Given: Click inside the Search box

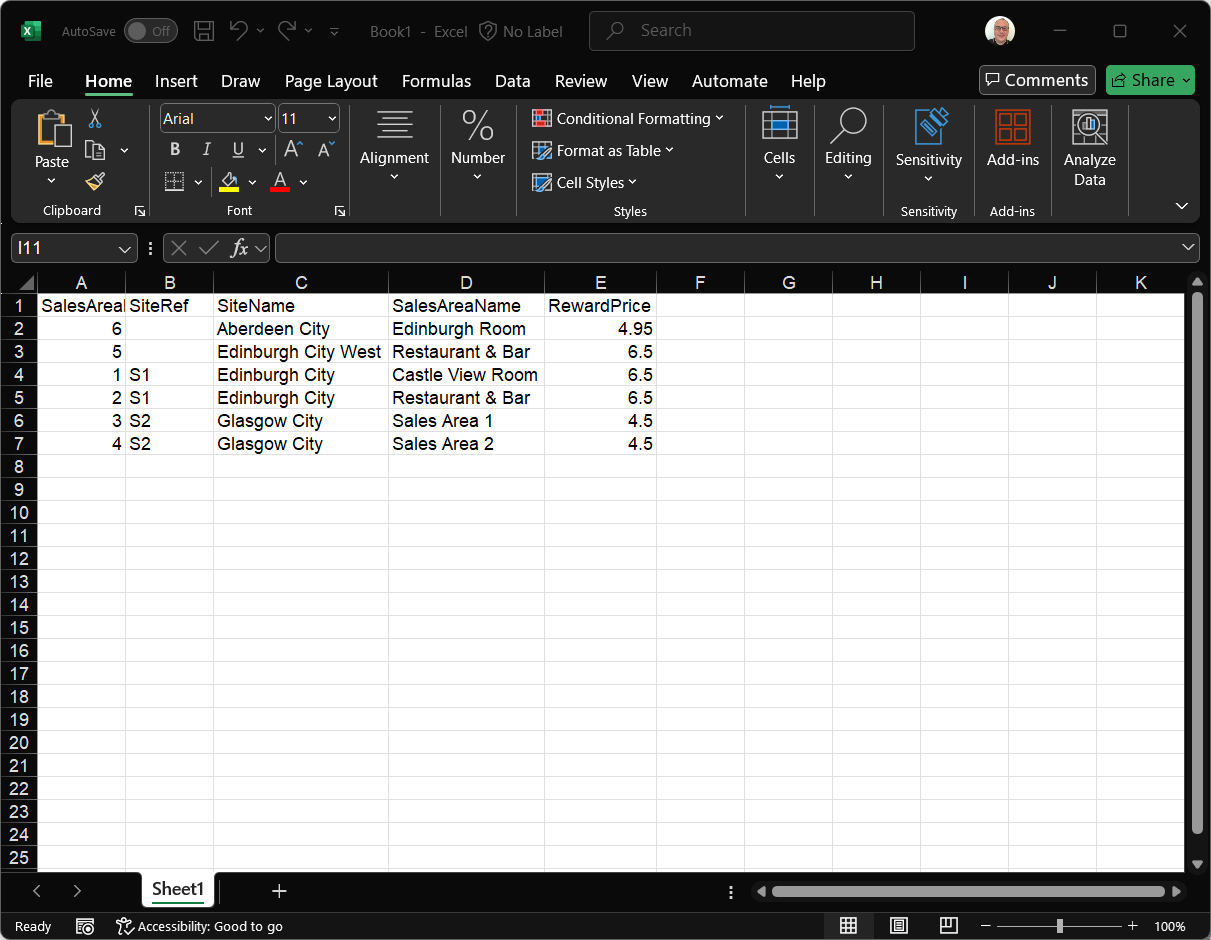Looking at the screenshot, I should (752, 31).
